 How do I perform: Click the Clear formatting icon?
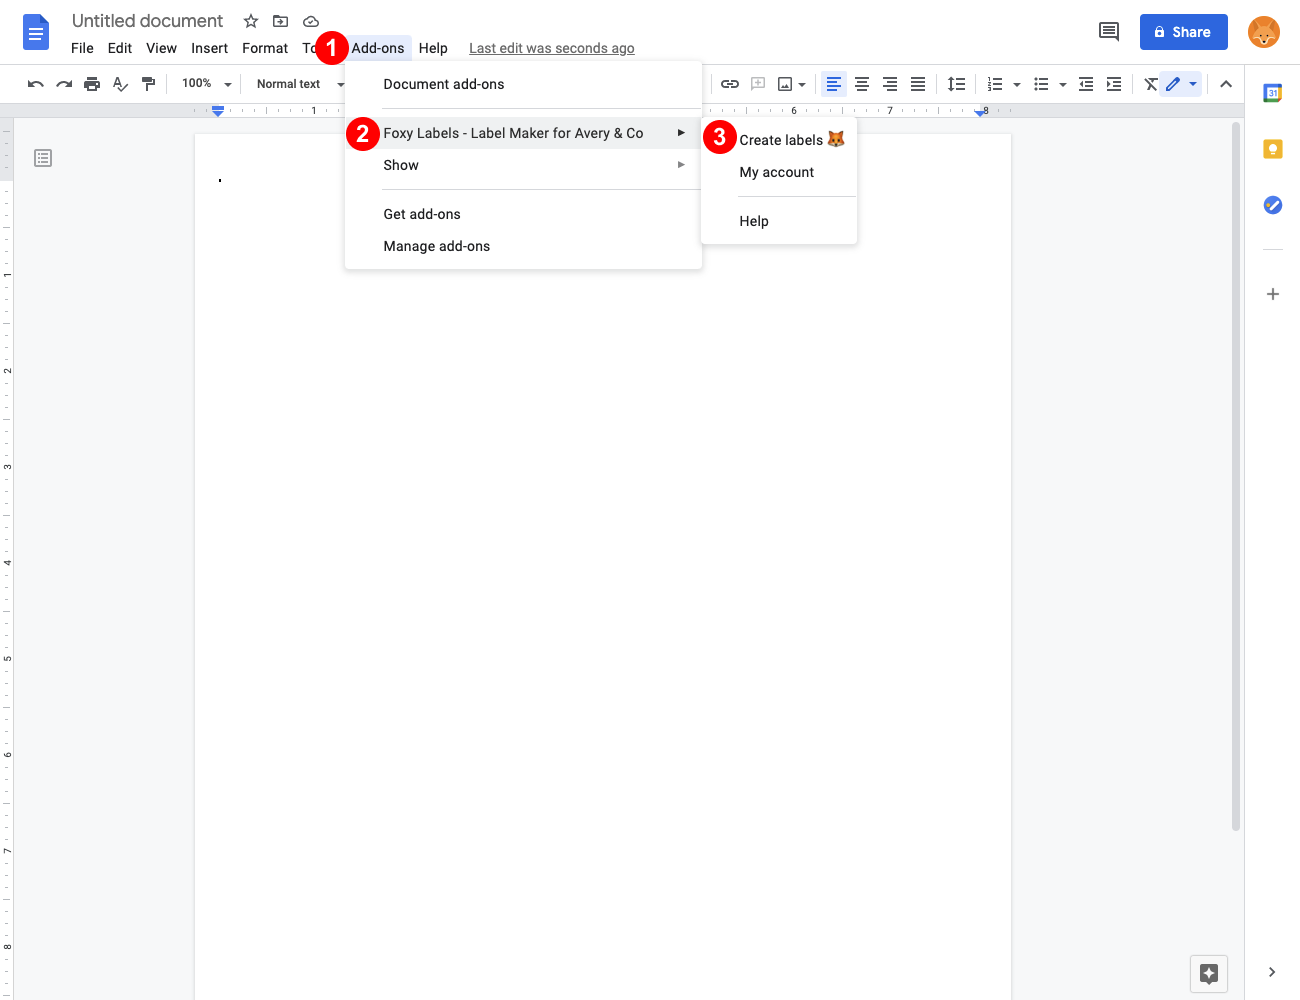[1149, 84]
